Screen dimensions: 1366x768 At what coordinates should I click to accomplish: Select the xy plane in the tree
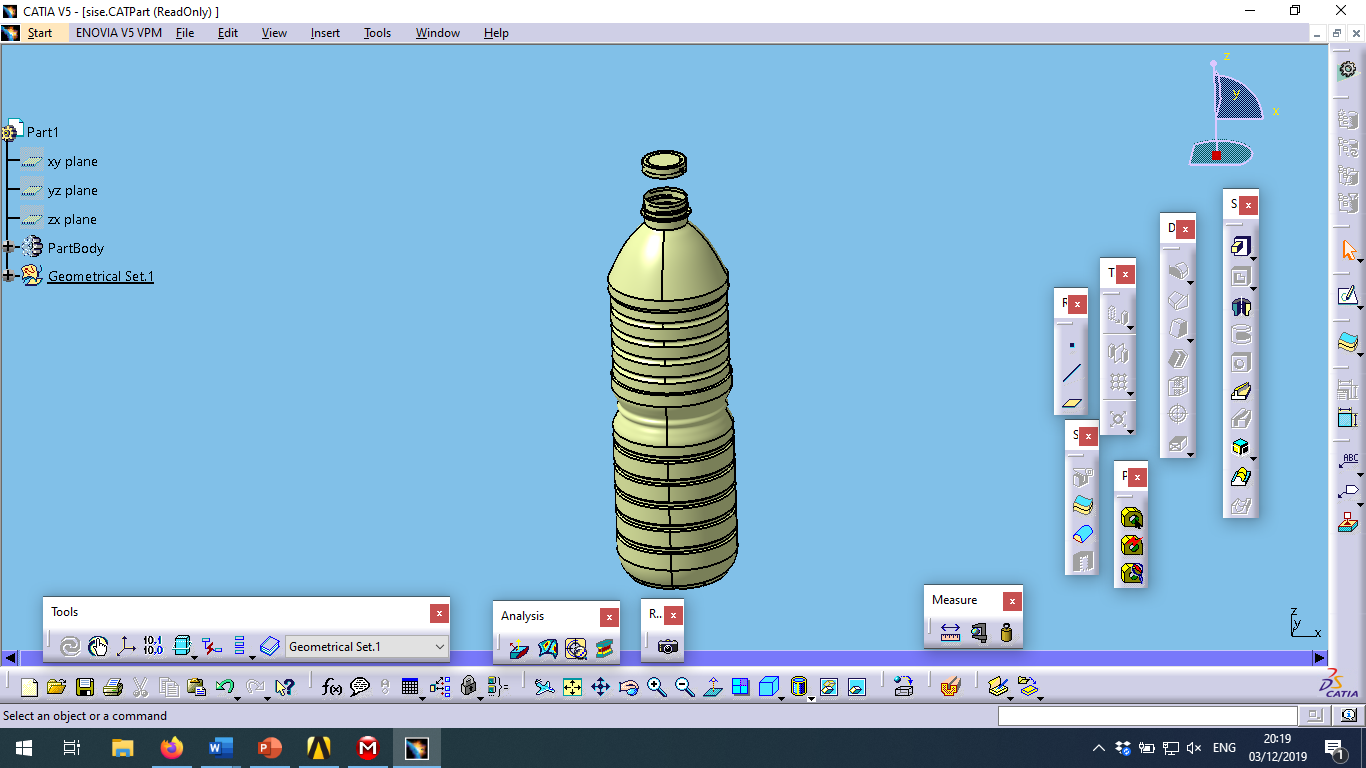point(72,161)
